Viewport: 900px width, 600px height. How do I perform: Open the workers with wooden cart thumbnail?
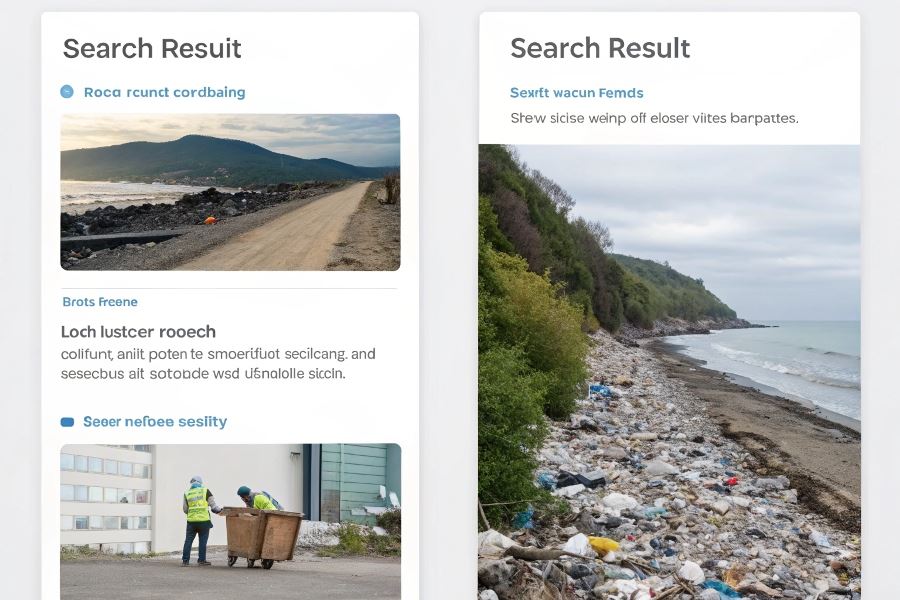230,521
